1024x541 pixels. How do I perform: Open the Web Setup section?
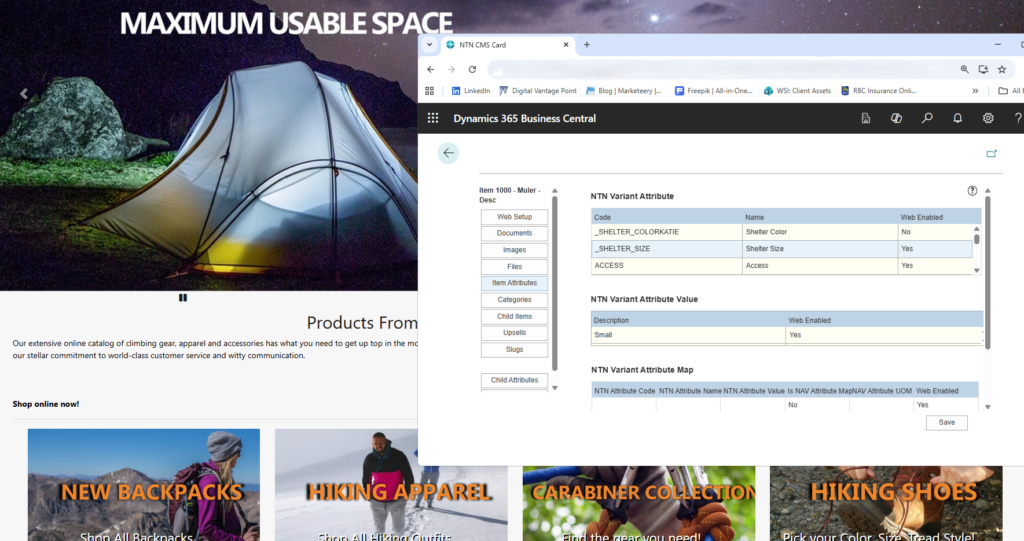coord(514,217)
